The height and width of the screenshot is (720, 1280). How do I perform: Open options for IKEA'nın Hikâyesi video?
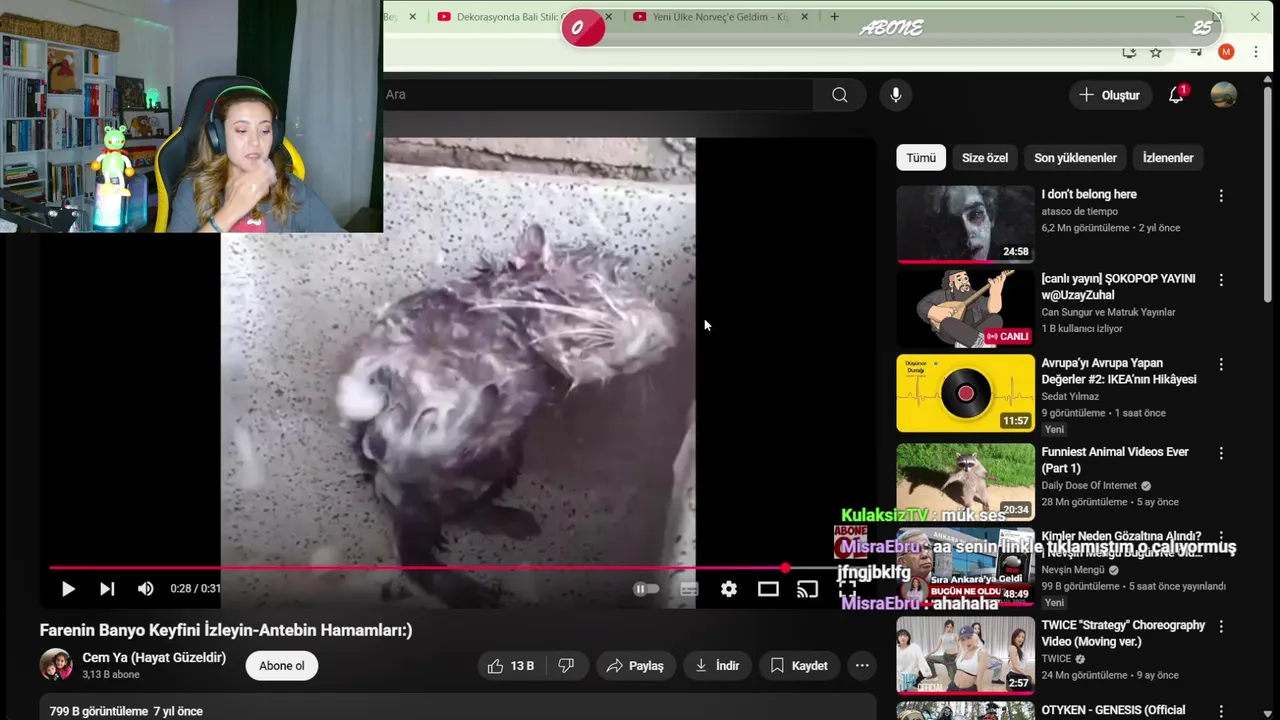pyautogui.click(x=1221, y=365)
